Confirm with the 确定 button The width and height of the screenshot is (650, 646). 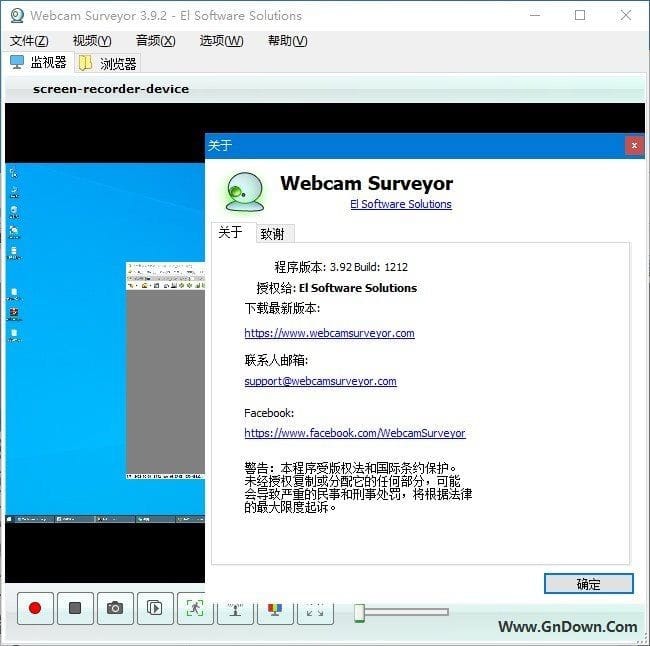(x=589, y=584)
